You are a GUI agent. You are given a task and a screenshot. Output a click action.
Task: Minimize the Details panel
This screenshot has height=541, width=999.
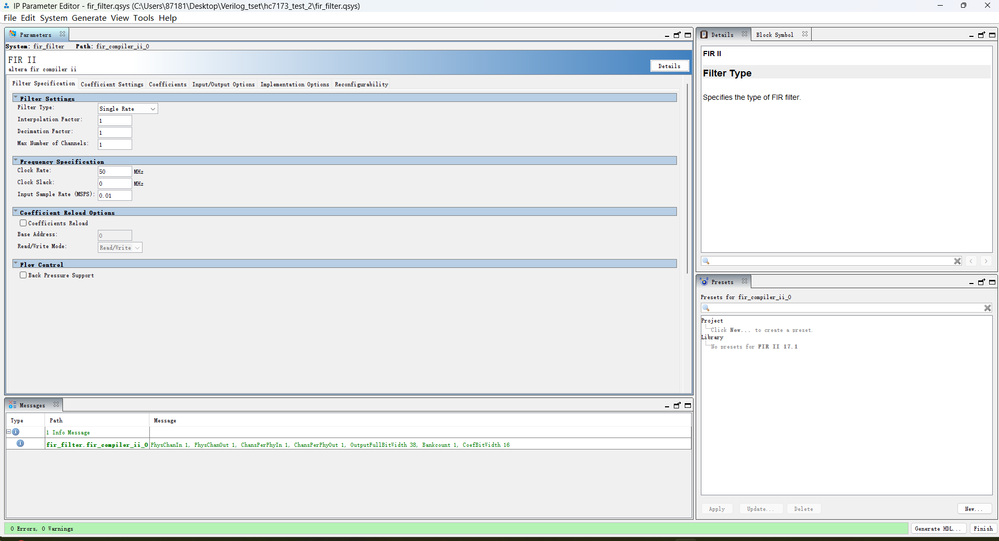coord(972,35)
